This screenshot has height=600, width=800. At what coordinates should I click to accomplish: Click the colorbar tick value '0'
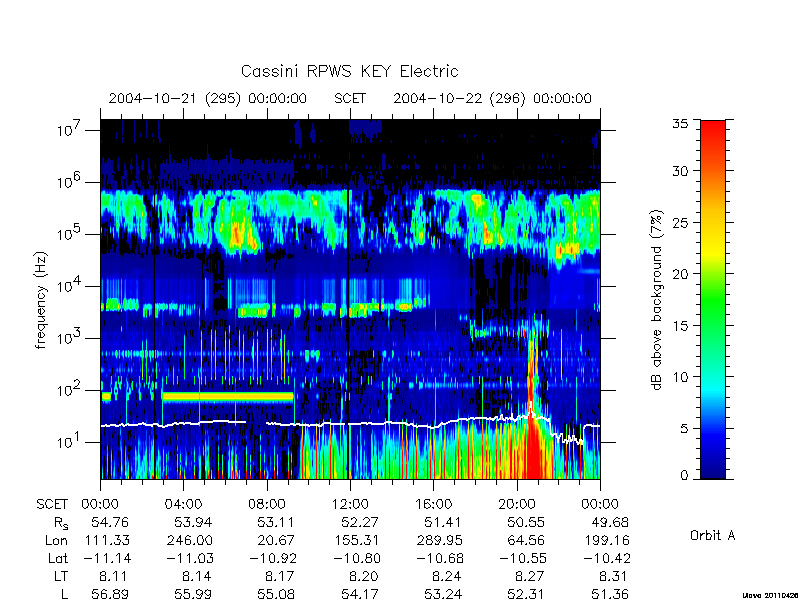(x=684, y=475)
